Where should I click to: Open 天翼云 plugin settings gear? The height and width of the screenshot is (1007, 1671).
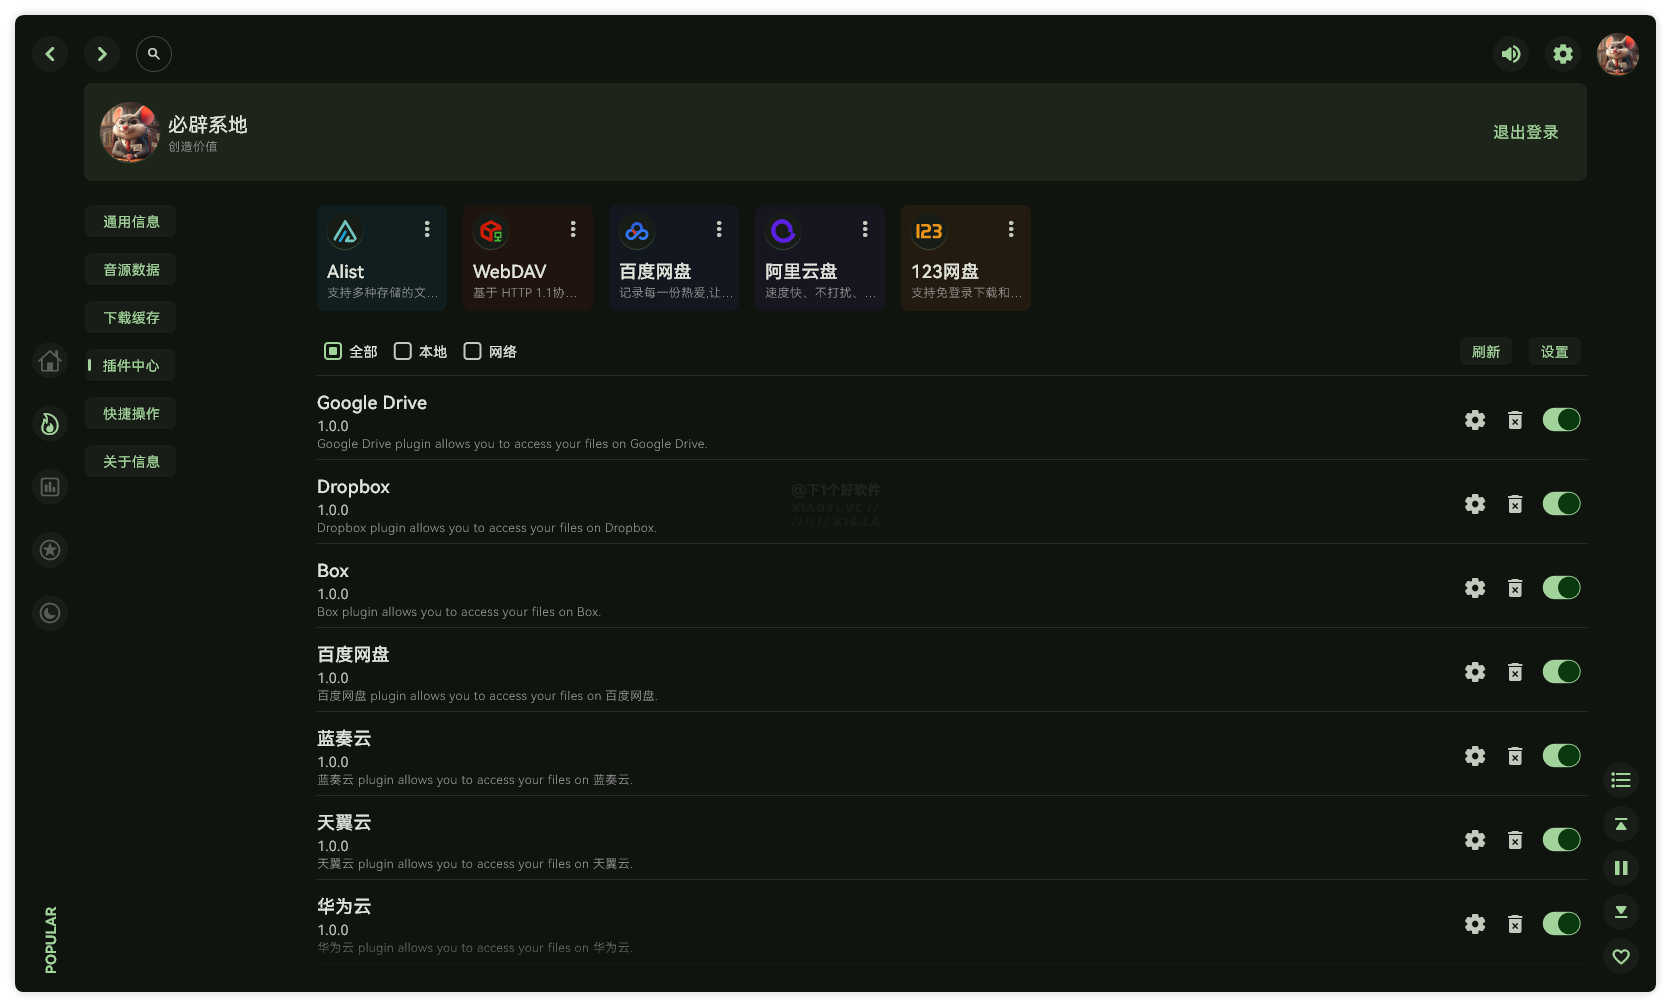1475,840
